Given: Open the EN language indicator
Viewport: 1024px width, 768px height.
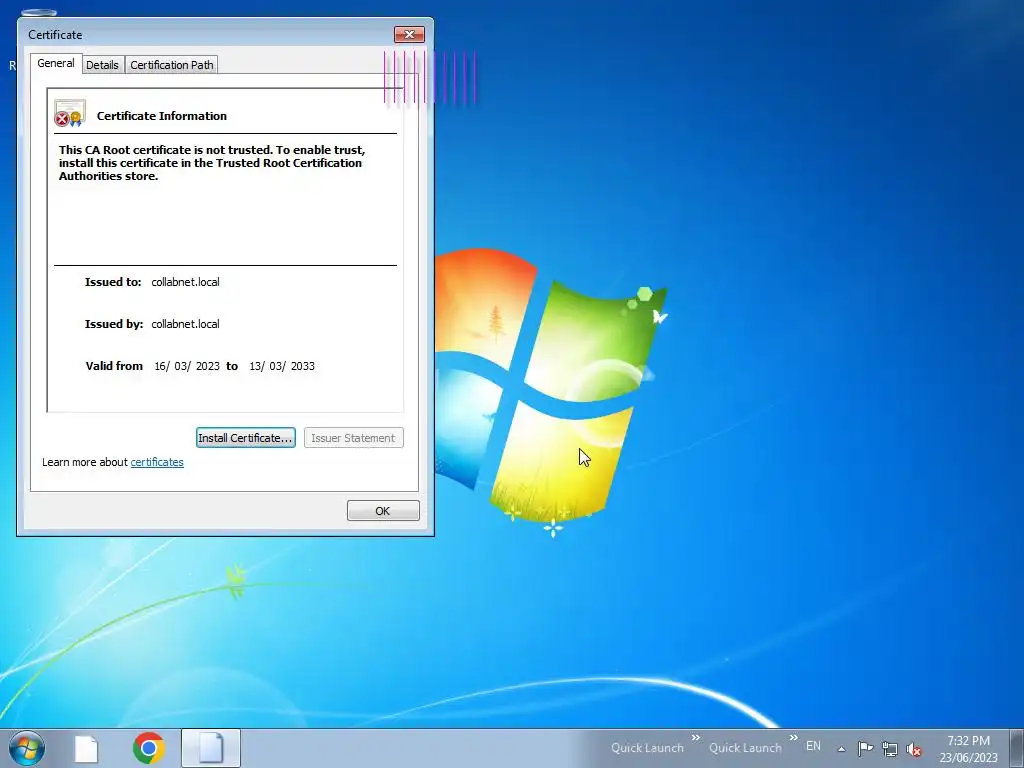Looking at the screenshot, I should [x=813, y=746].
